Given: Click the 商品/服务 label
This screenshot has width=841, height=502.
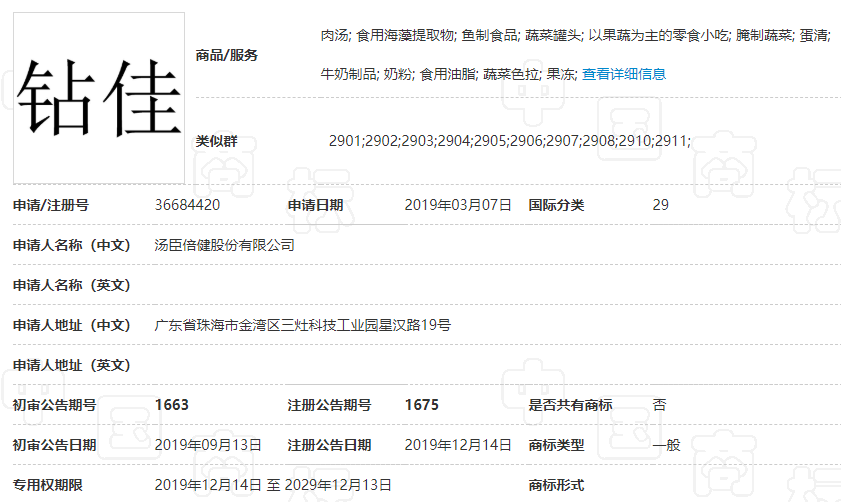Looking at the screenshot, I should click(227, 55).
